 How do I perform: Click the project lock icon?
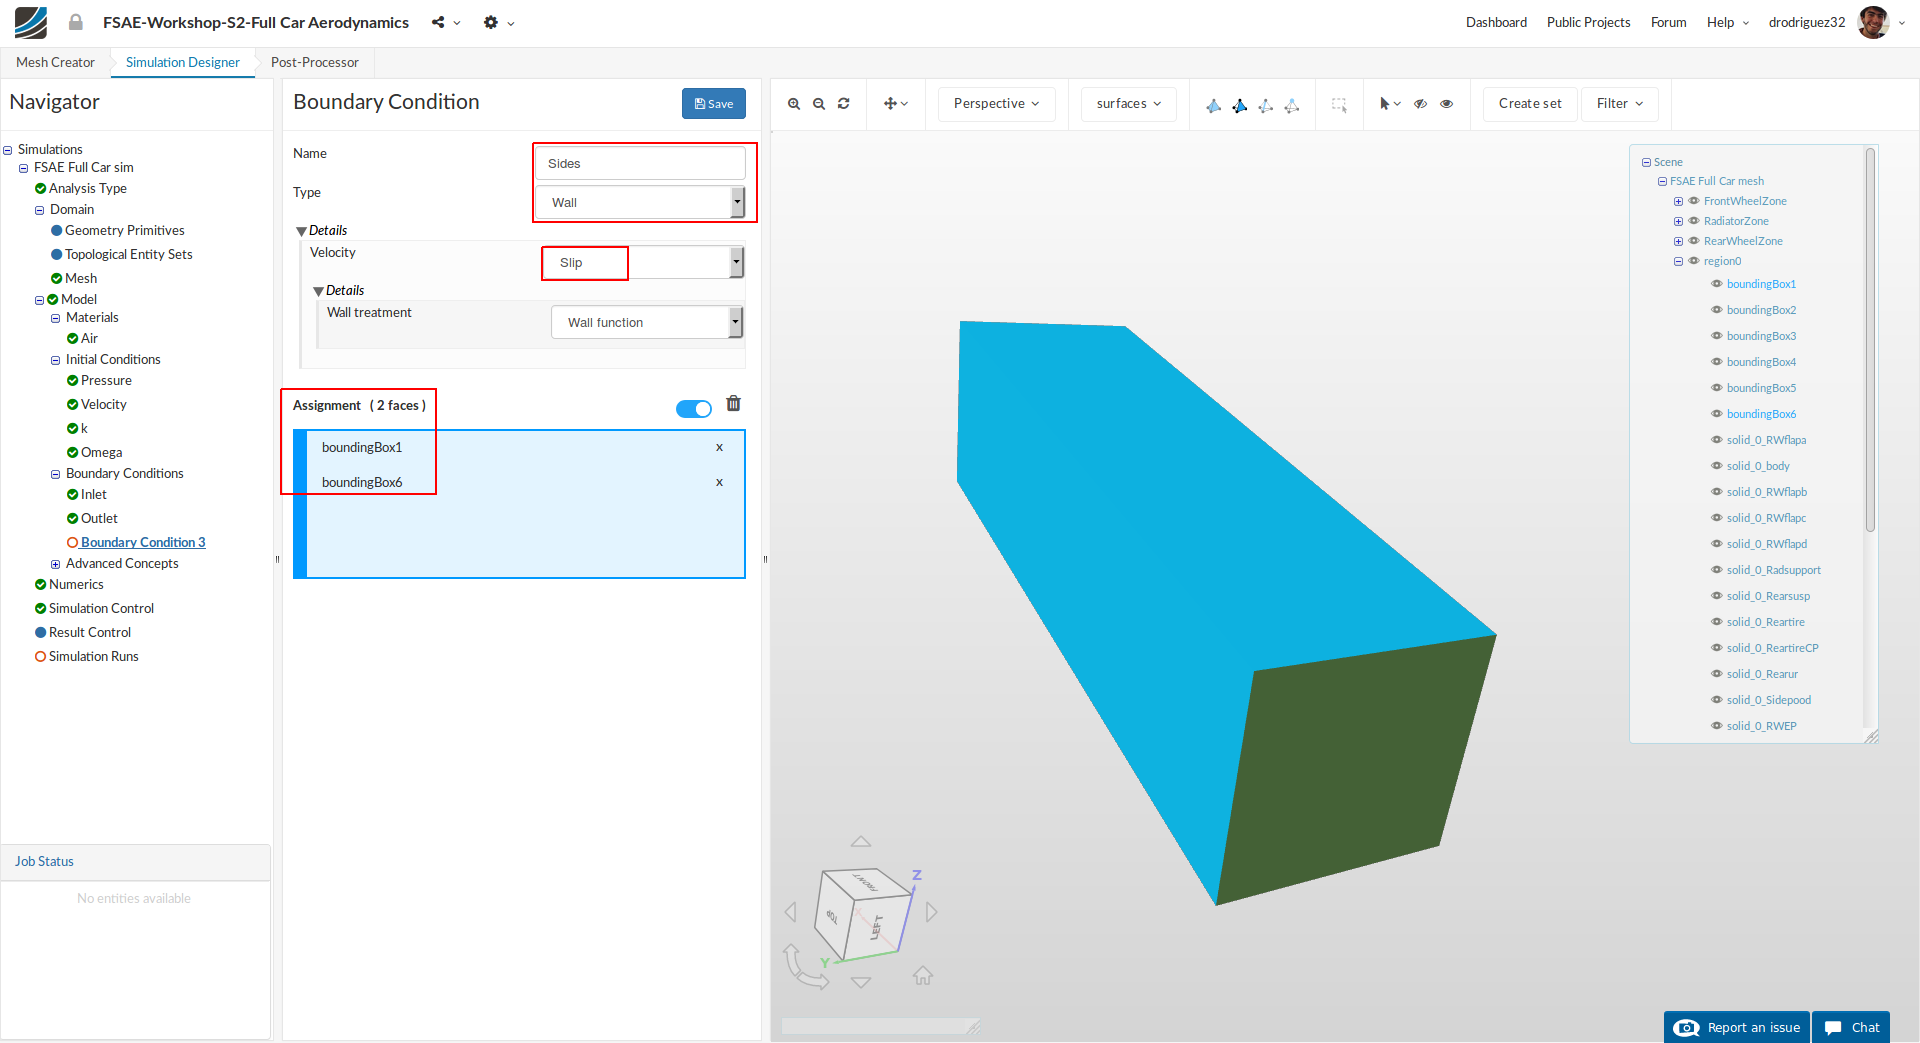click(76, 22)
